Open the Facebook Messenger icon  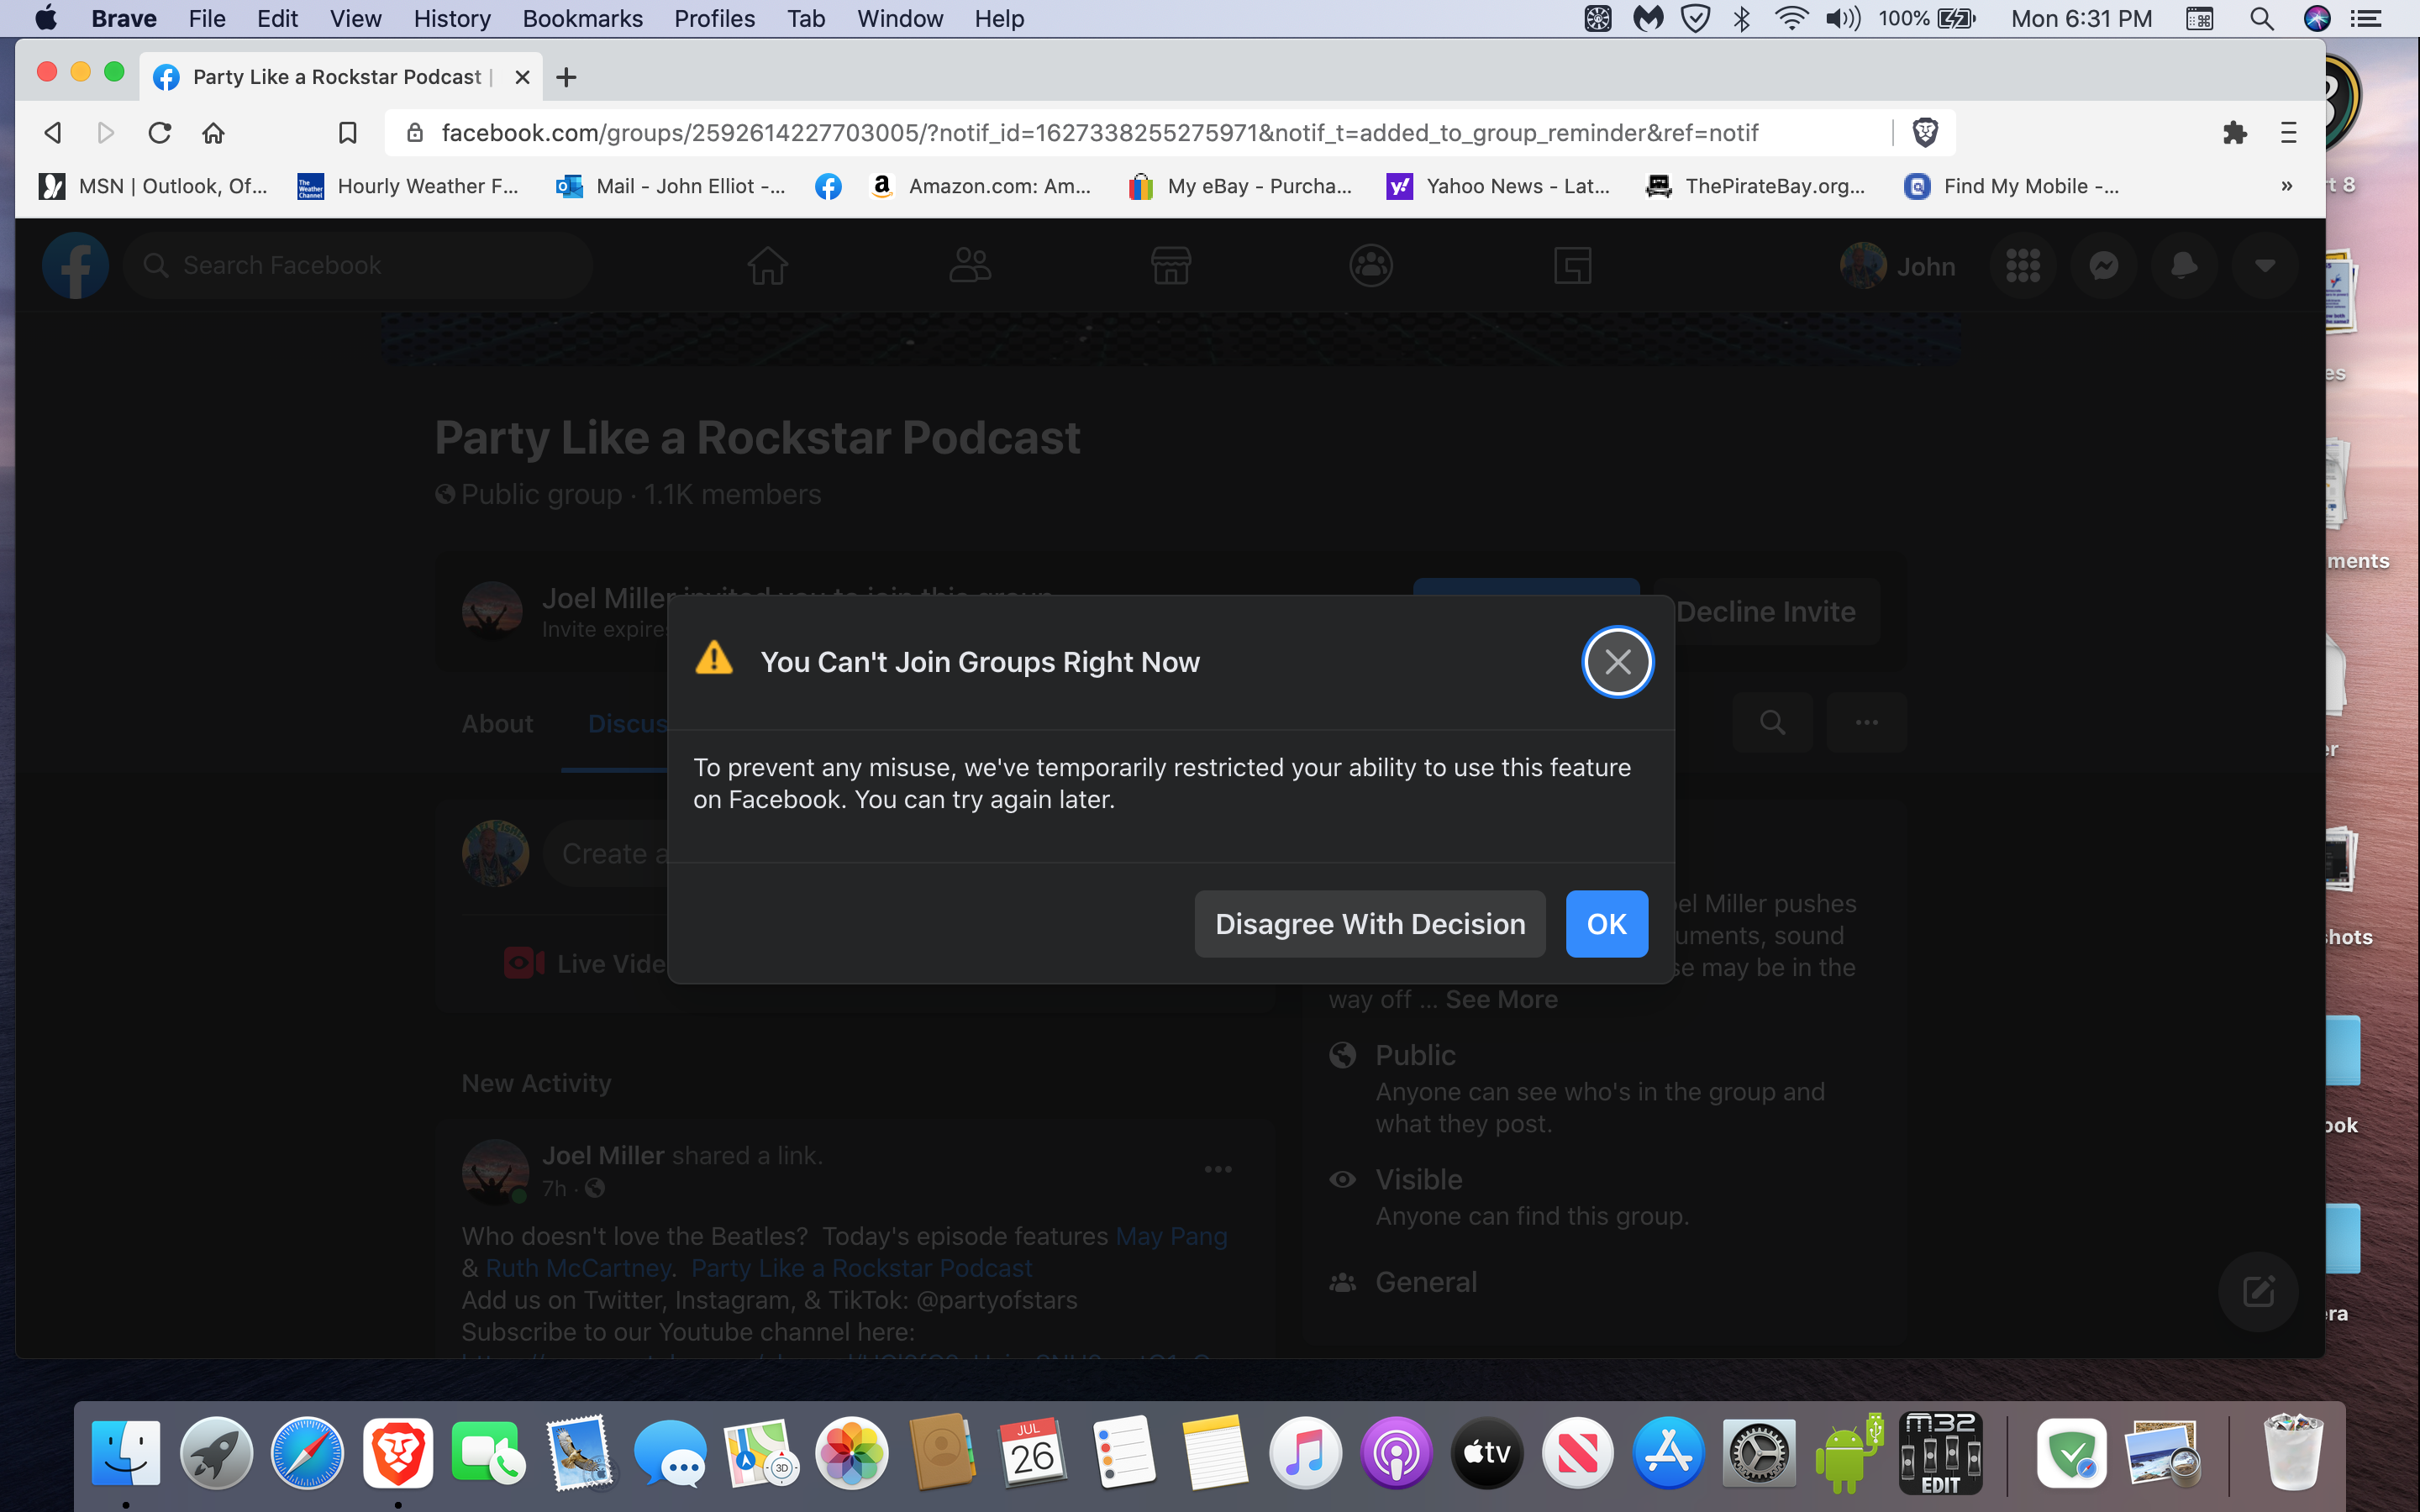2103,266
